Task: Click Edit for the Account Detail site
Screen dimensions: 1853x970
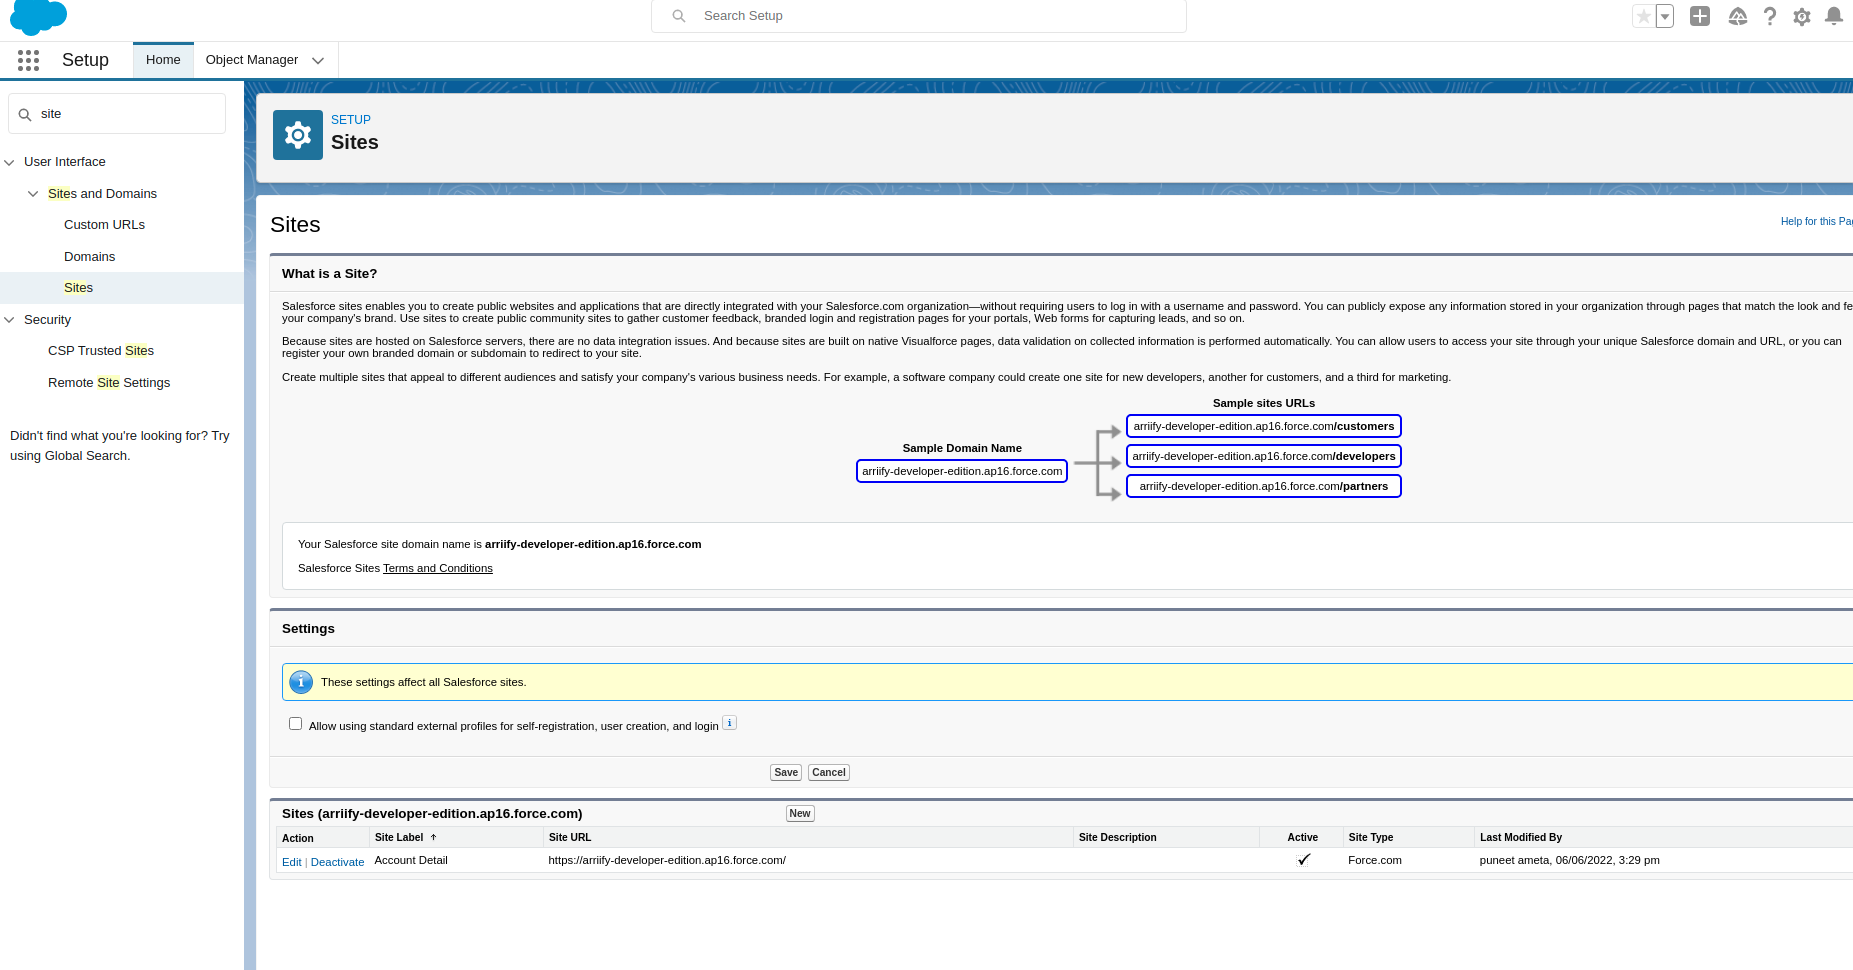Action: tap(291, 862)
